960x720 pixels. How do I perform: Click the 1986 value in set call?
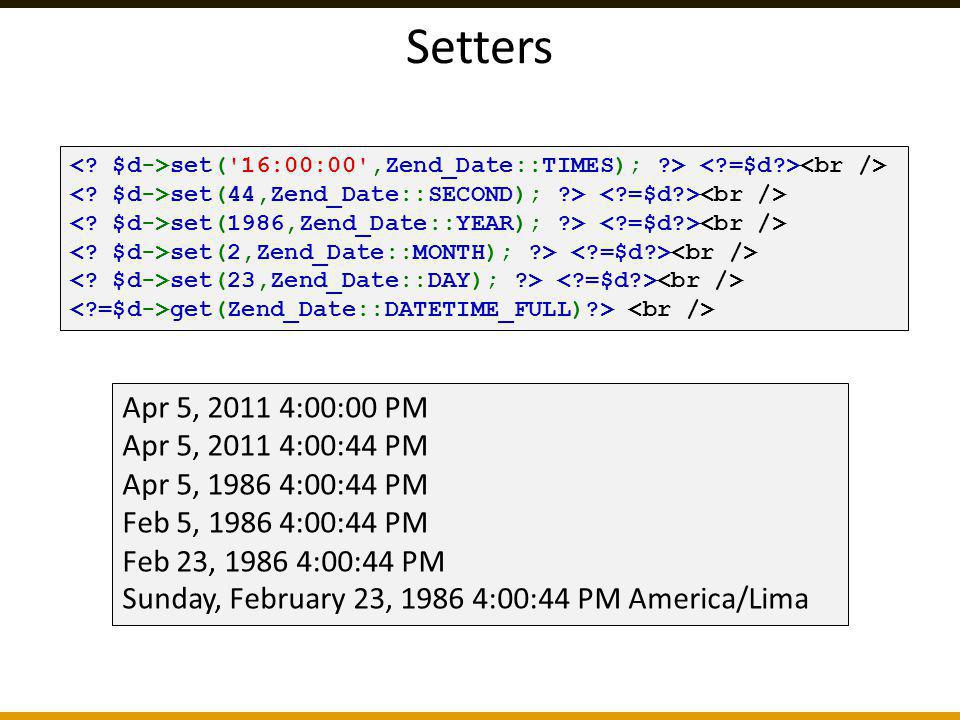255,223
